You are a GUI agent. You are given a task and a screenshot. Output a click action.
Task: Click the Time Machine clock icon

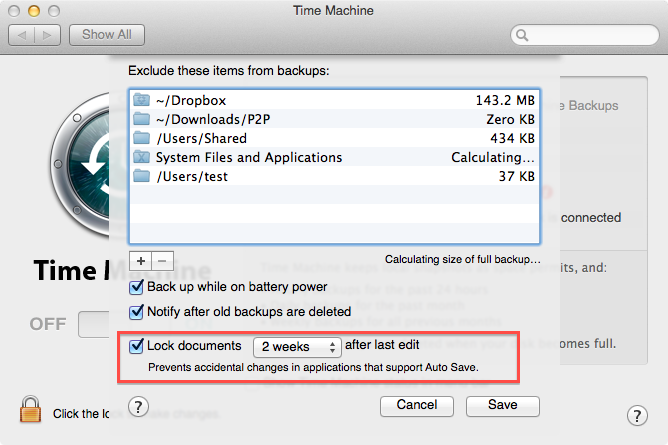point(81,164)
